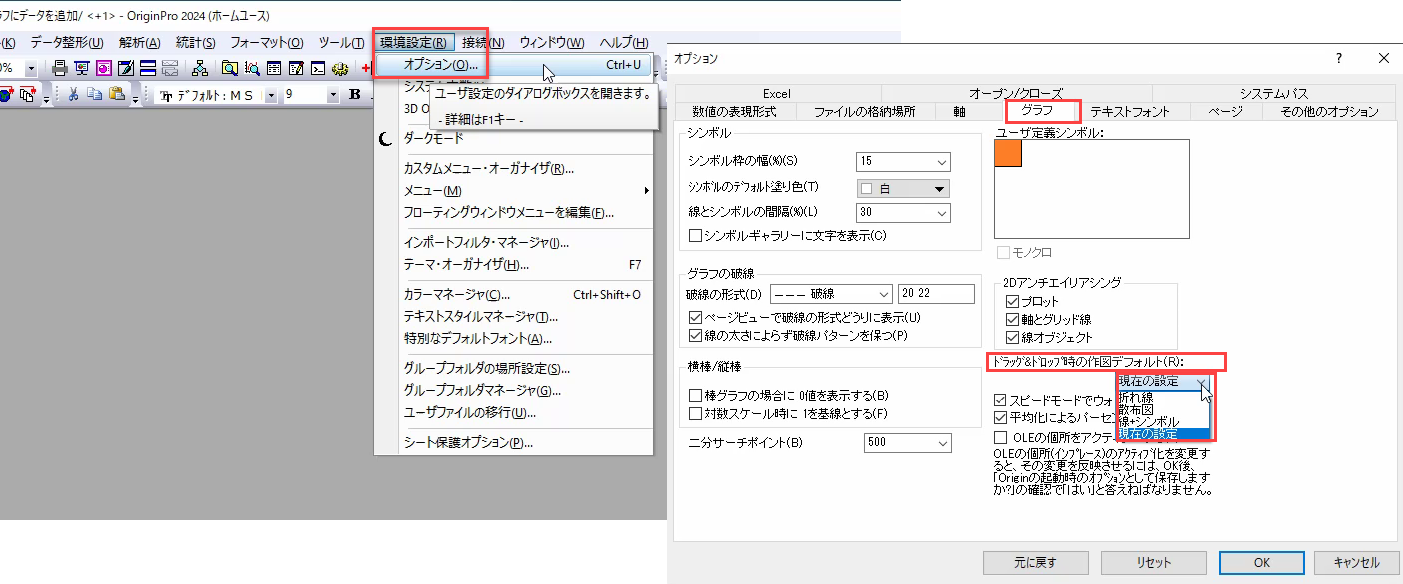This screenshot has width=1403, height=584.
Task: Open the dash line format dropdown
Action: 882,293
